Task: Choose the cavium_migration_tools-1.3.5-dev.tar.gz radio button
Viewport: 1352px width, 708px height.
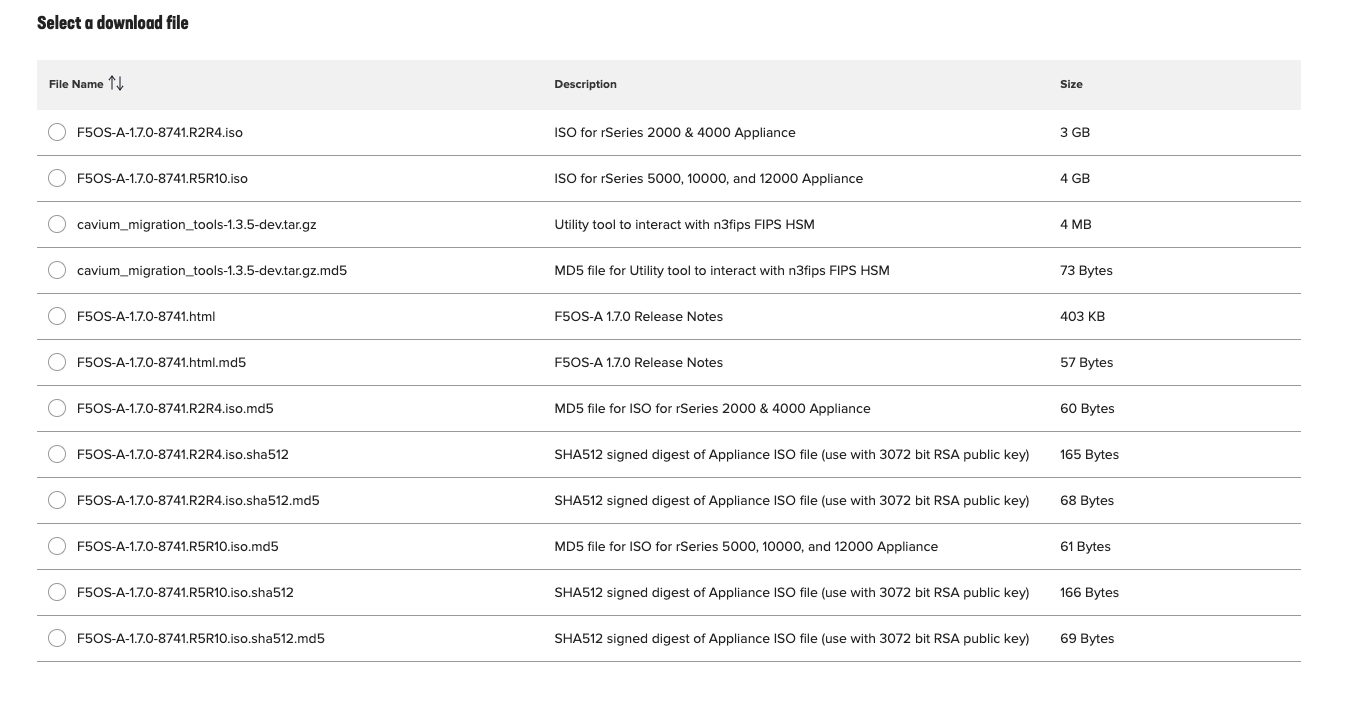Action: pyautogui.click(x=57, y=224)
